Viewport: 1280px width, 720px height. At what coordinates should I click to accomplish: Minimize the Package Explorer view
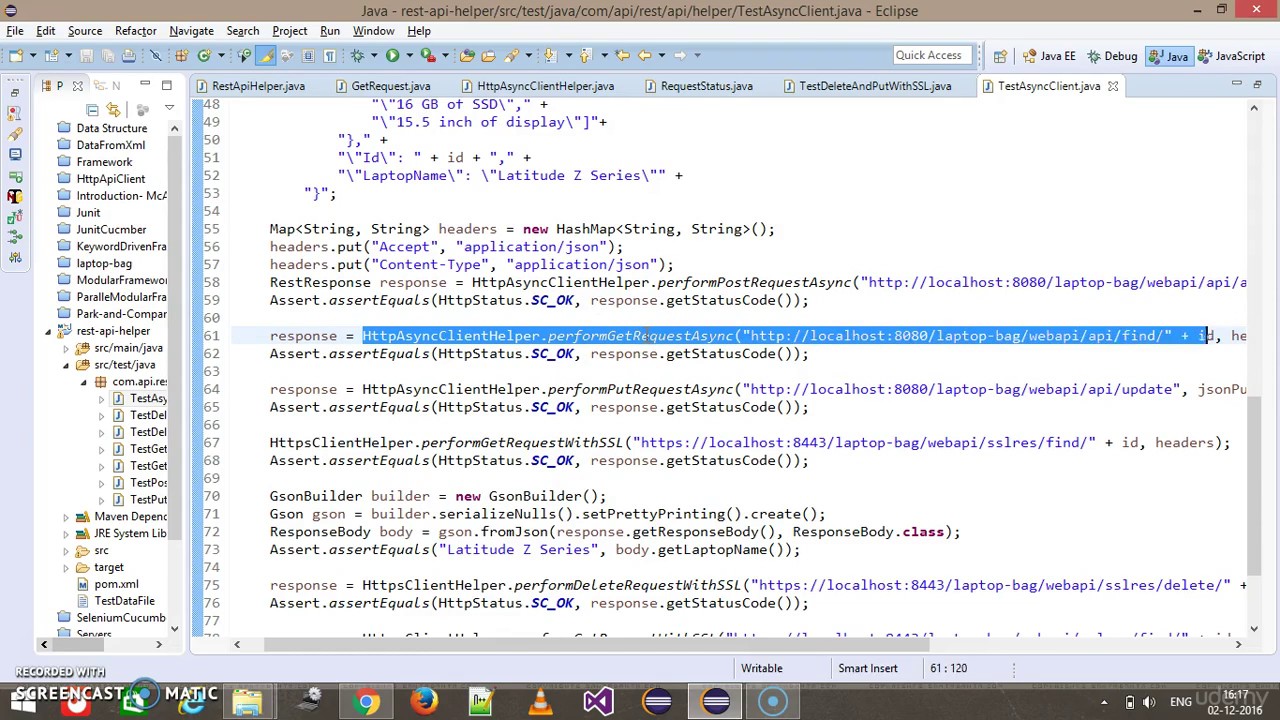tap(145, 83)
